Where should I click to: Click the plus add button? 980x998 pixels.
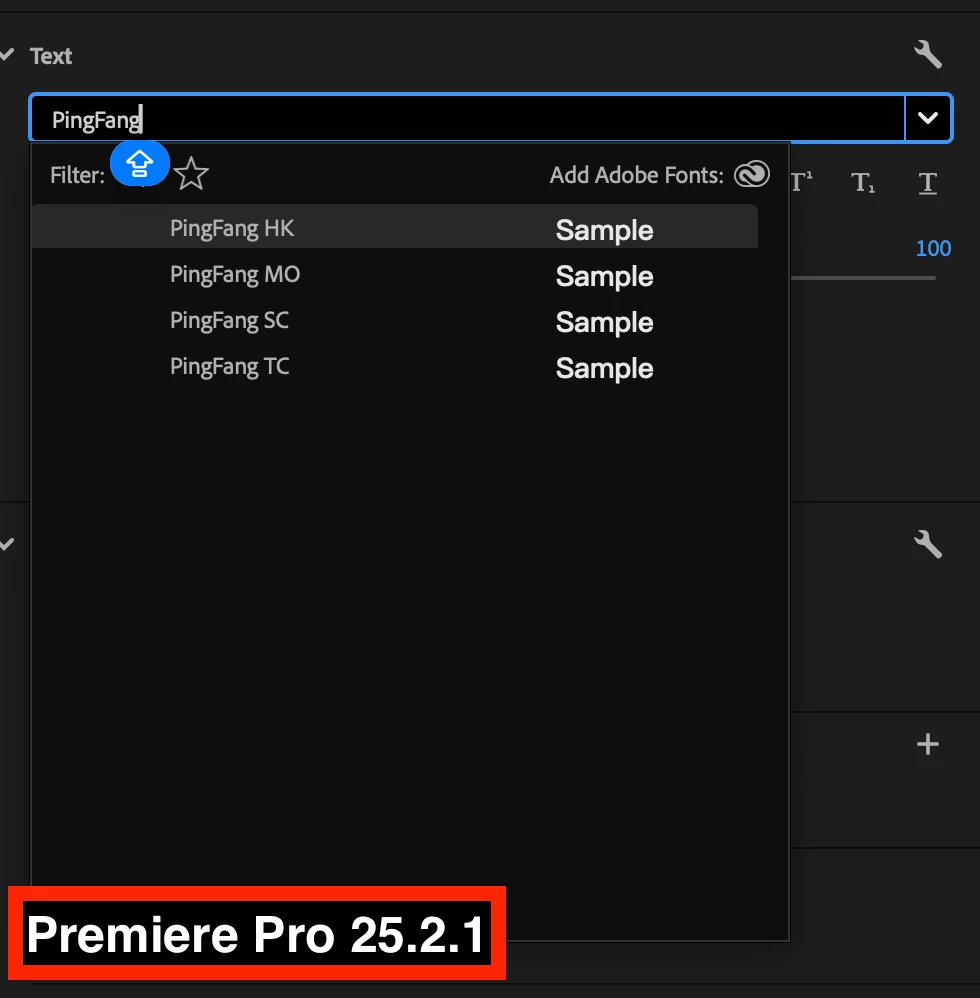(x=928, y=744)
